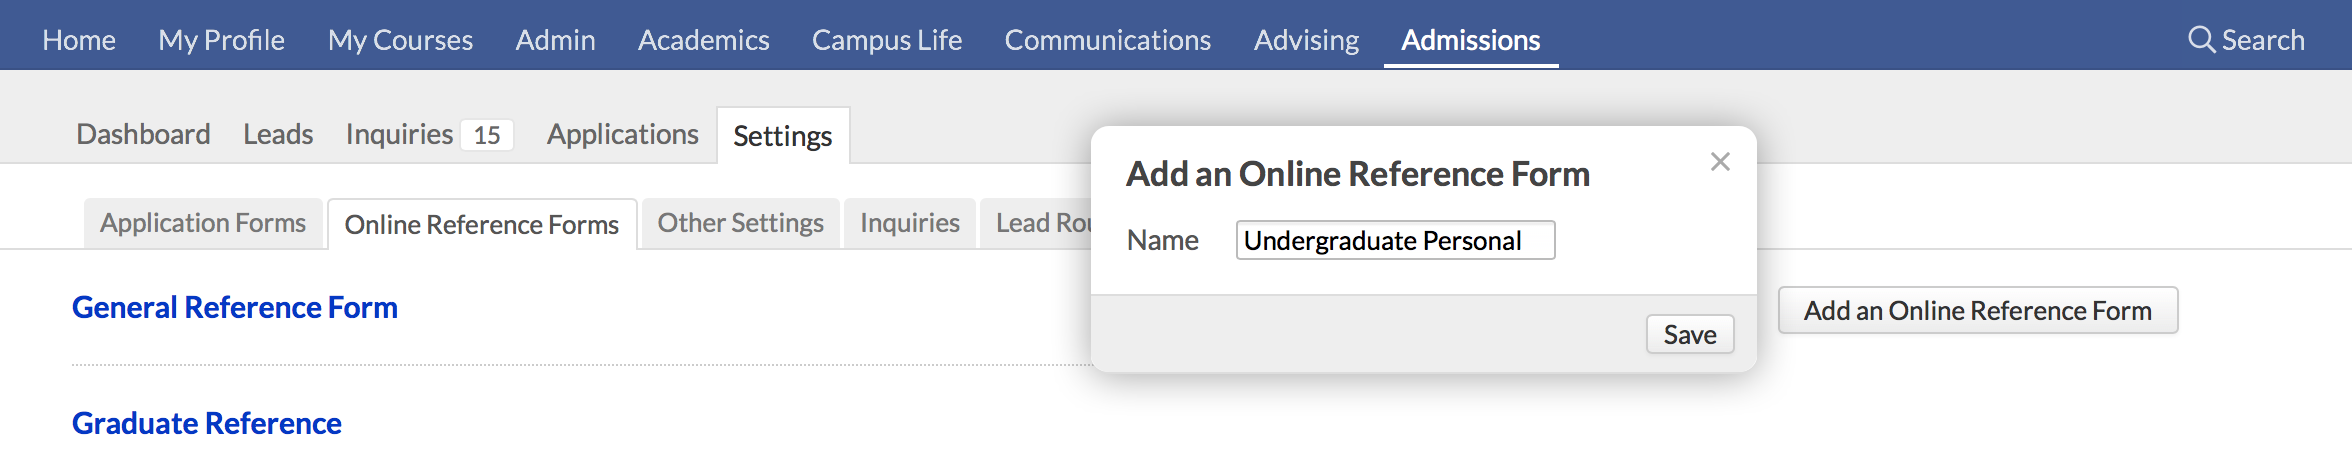Click the Add an Online Reference Form button
The width and height of the screenshot is (2352, 450).
tap(1978, 310)
